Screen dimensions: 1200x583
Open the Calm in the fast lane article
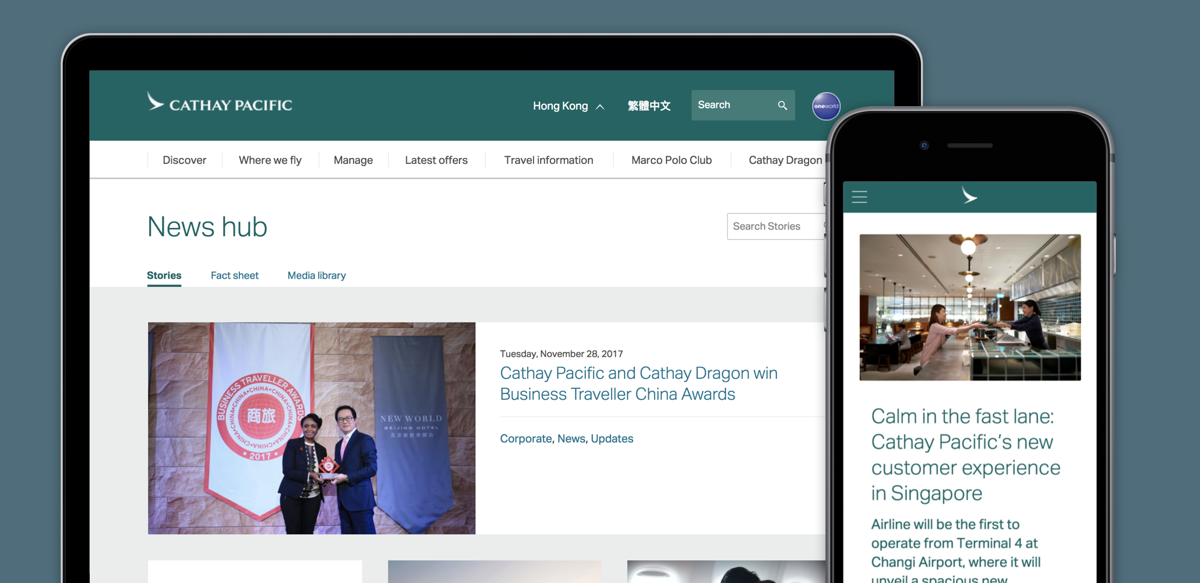tap(966, 455)
